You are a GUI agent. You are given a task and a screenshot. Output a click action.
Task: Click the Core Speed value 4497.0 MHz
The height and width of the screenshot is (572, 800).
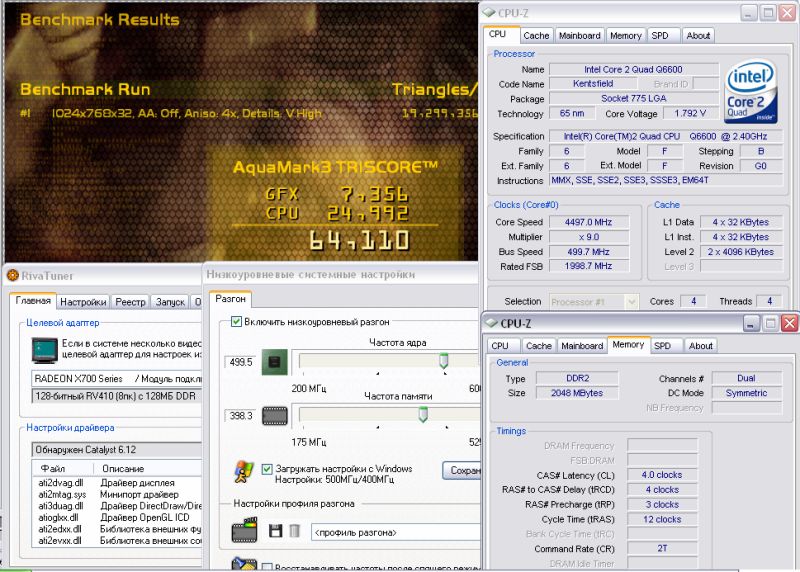pyautogui.click(x=589, y=222)
